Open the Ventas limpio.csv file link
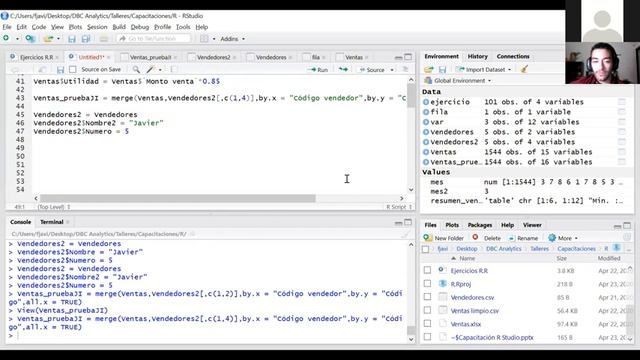 point(475,311)
